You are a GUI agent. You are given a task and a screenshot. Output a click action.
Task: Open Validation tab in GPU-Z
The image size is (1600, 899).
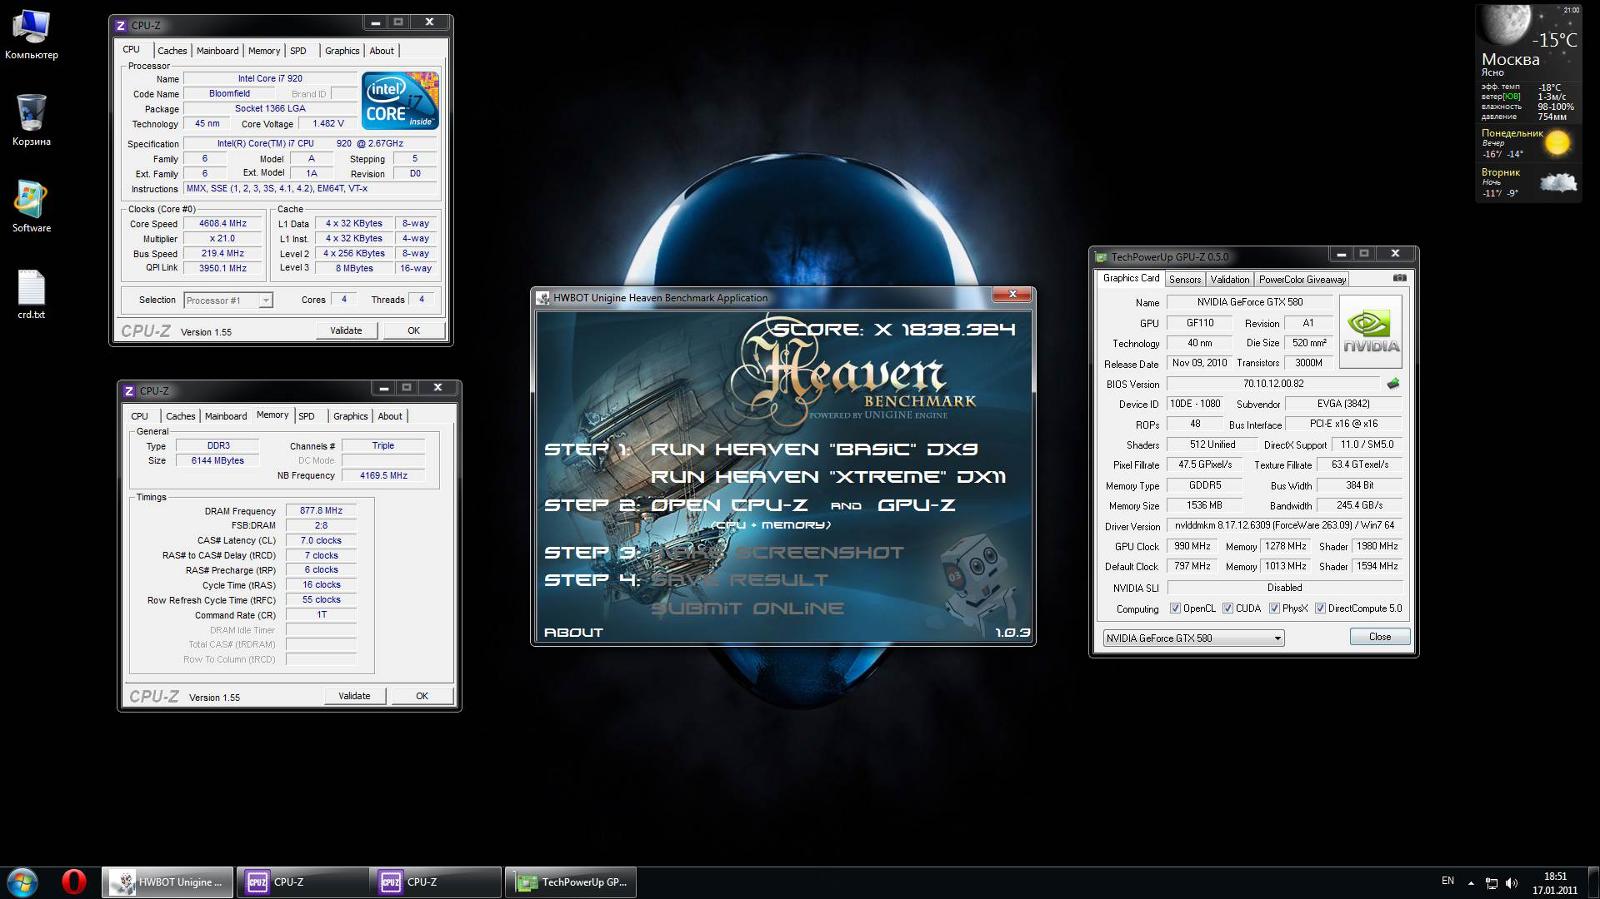tap(1229, 280)
